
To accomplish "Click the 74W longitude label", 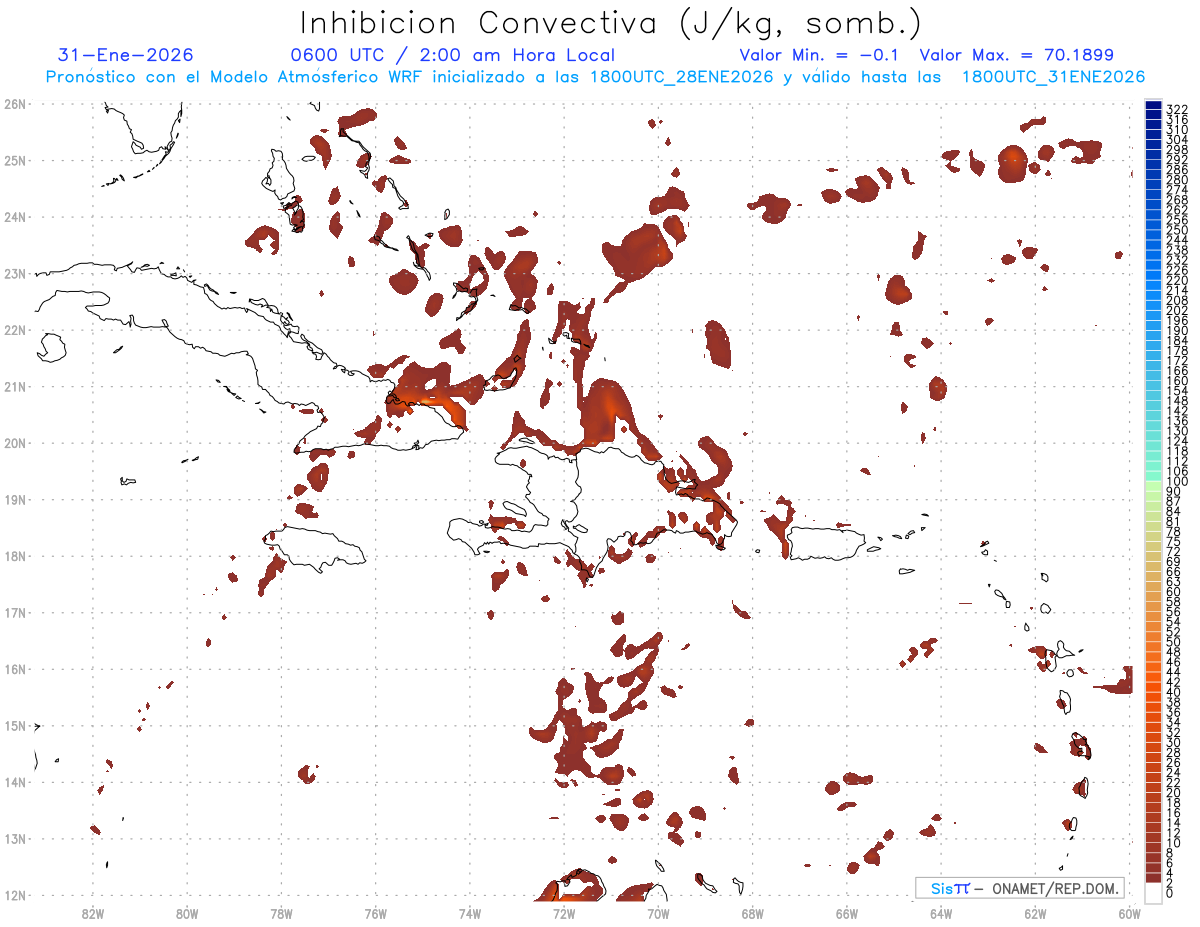I will 470,913.
